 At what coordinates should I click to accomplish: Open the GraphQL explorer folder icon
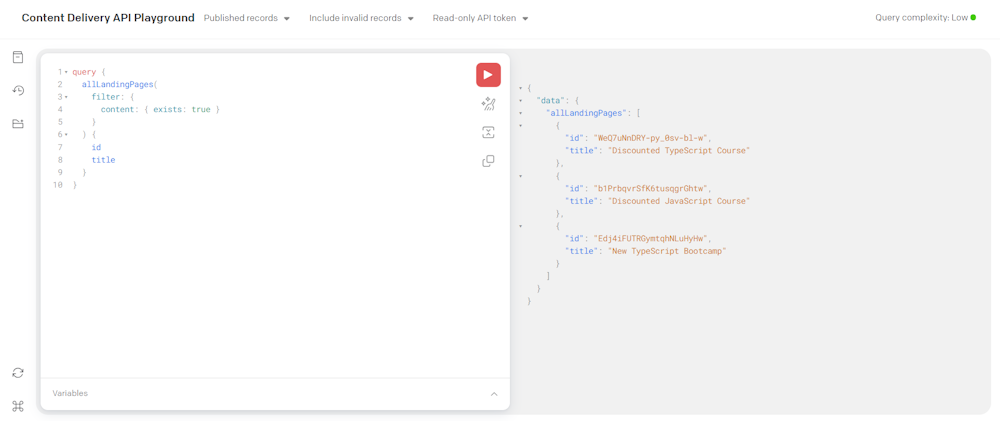(18, 123)
